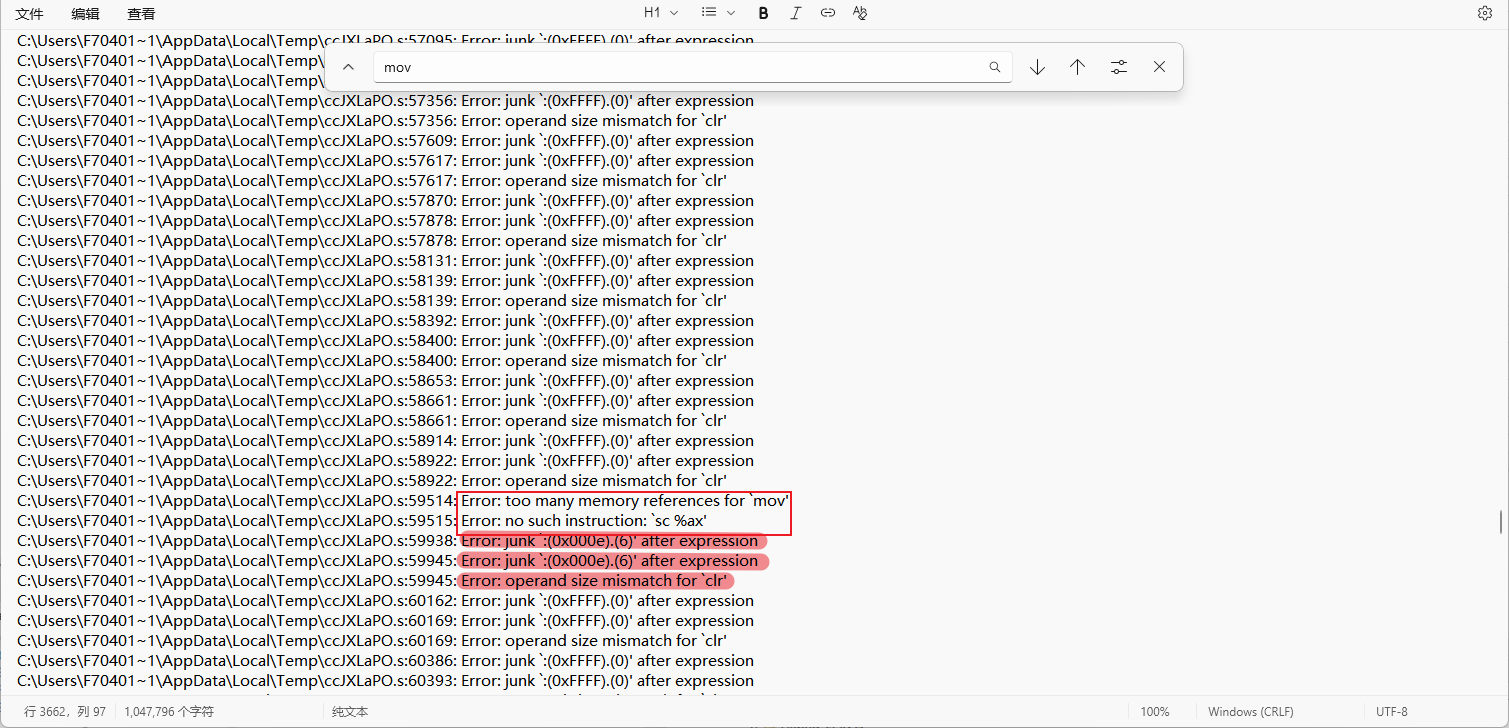Toggle italic formatting
The image size is (1509, 728).
tap(795, 13)
